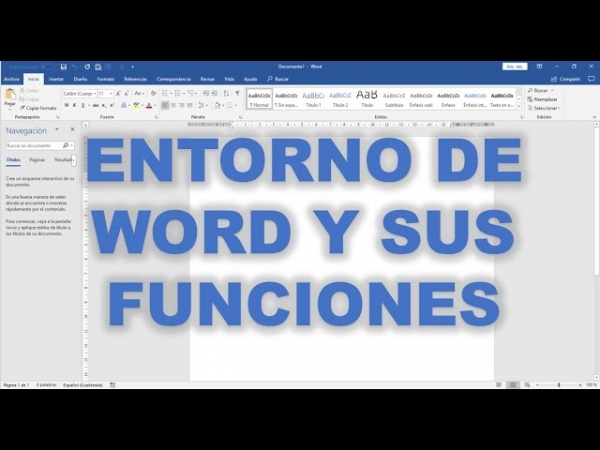Viewport: 600px width, 450px height.
Task: Click Buscar in the Edición group
Action: click(x=540, y=90)
